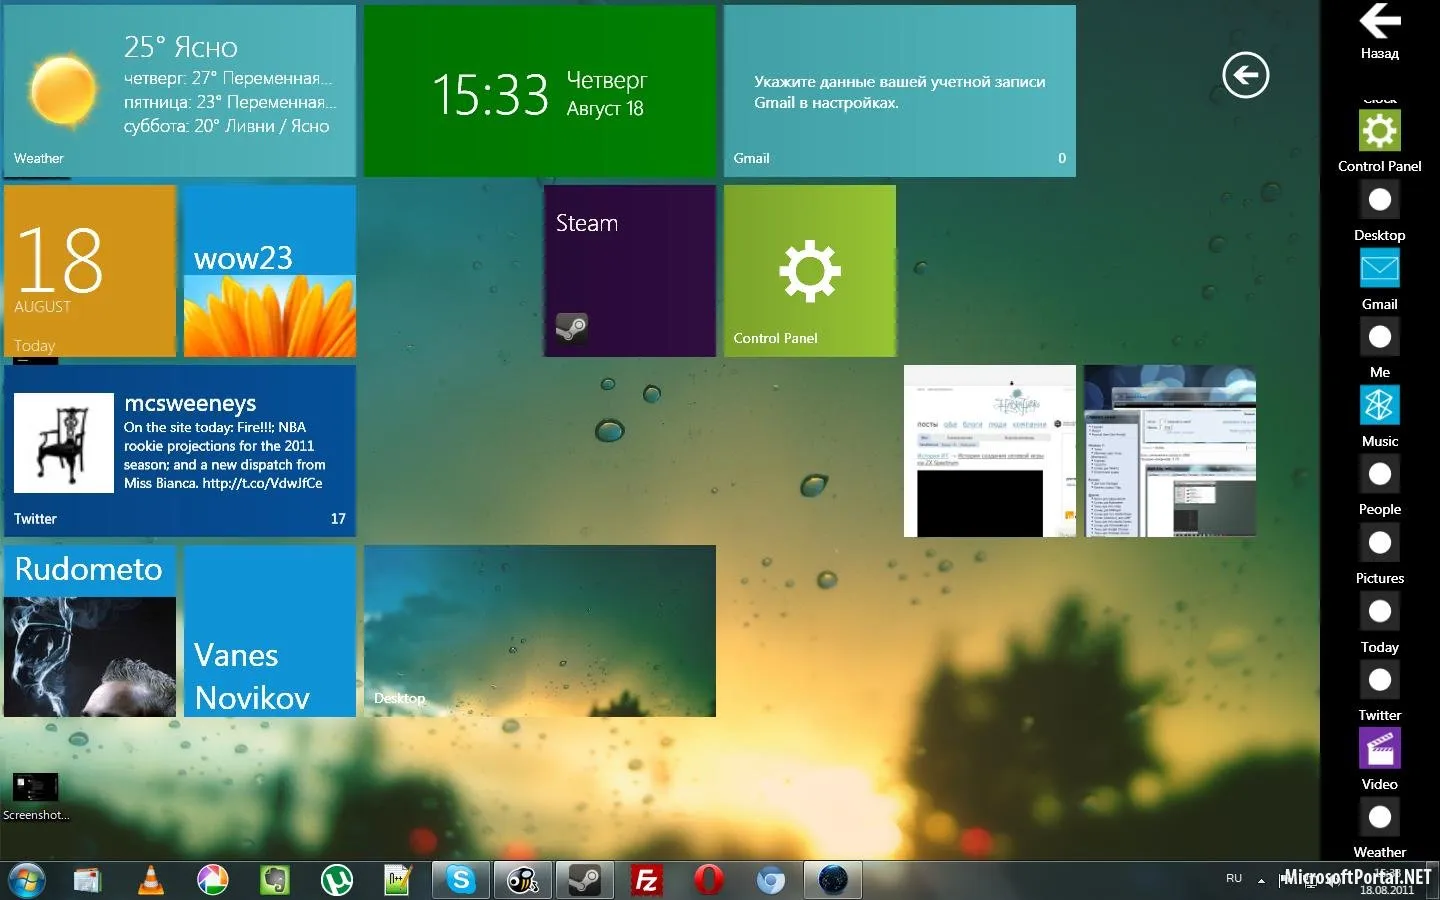Open the 18 August Today tile
Screen dimensions: 1440x900
point(90,271)
